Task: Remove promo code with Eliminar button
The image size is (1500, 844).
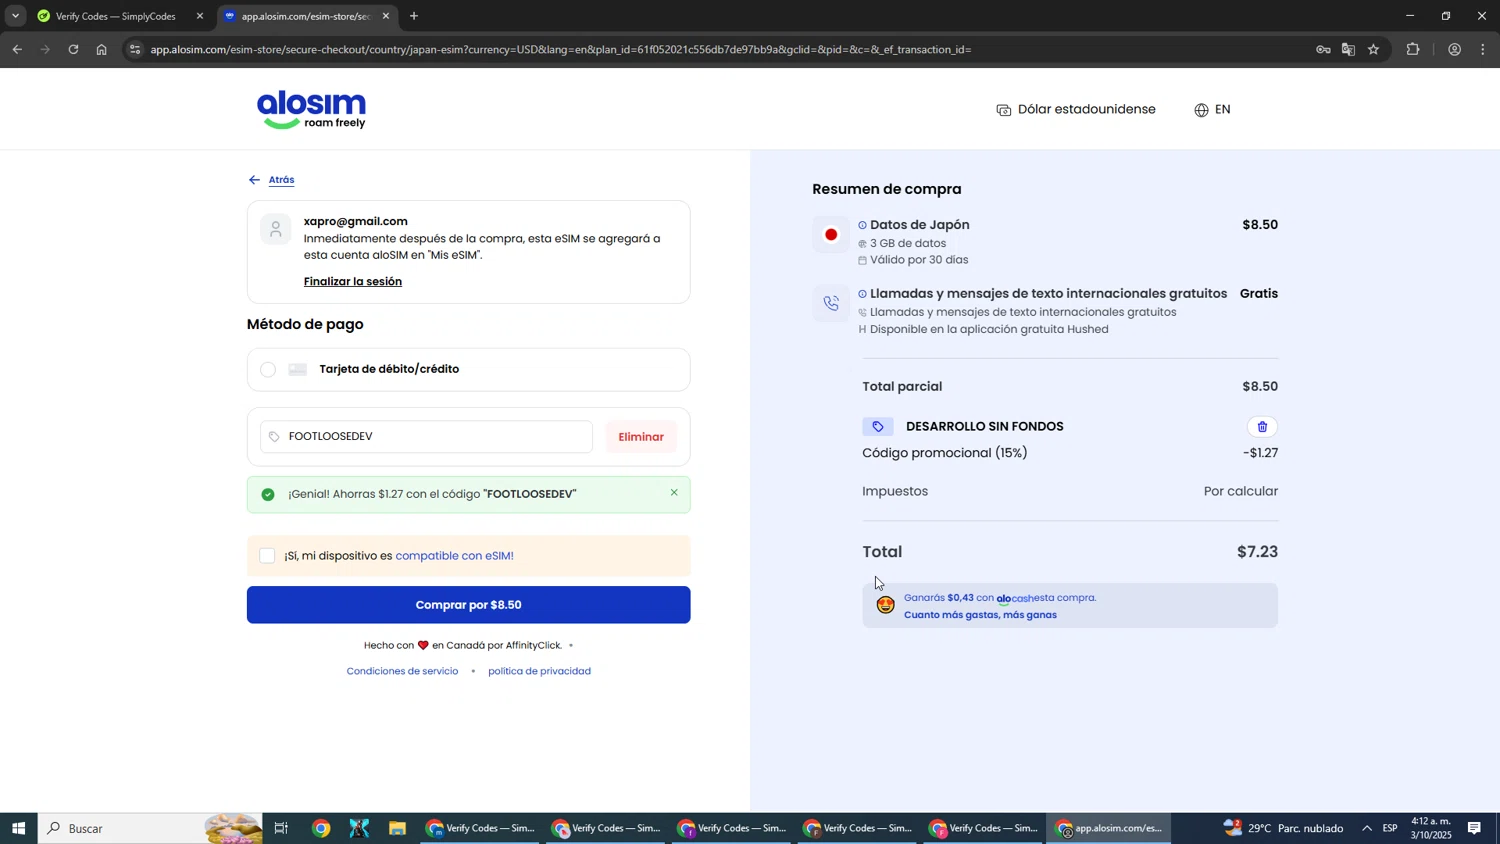Action: [641, 437]
